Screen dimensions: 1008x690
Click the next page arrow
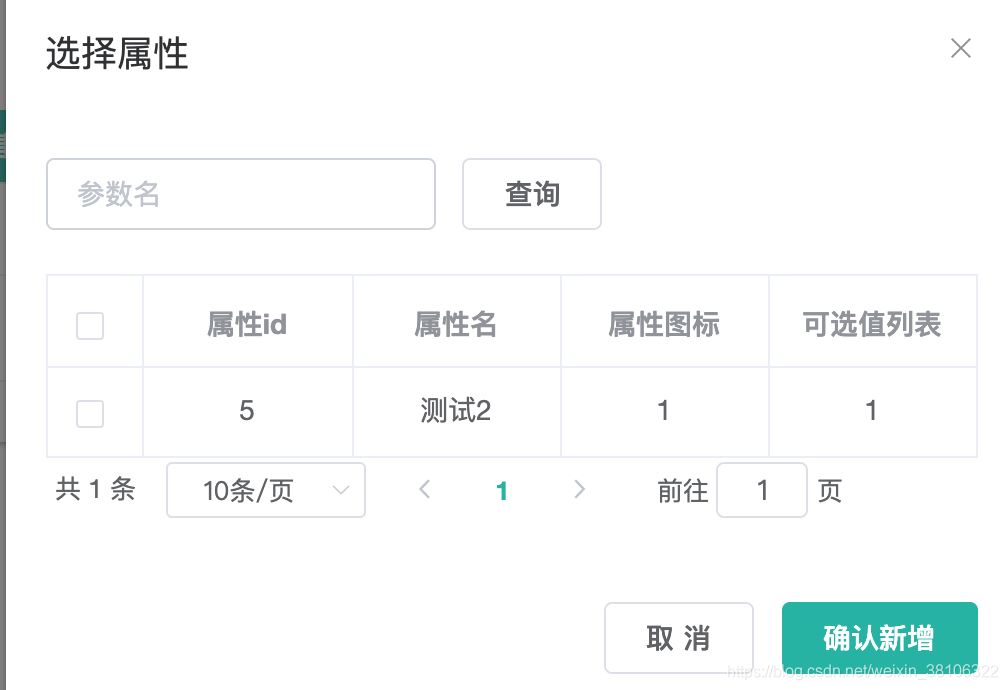580,490
